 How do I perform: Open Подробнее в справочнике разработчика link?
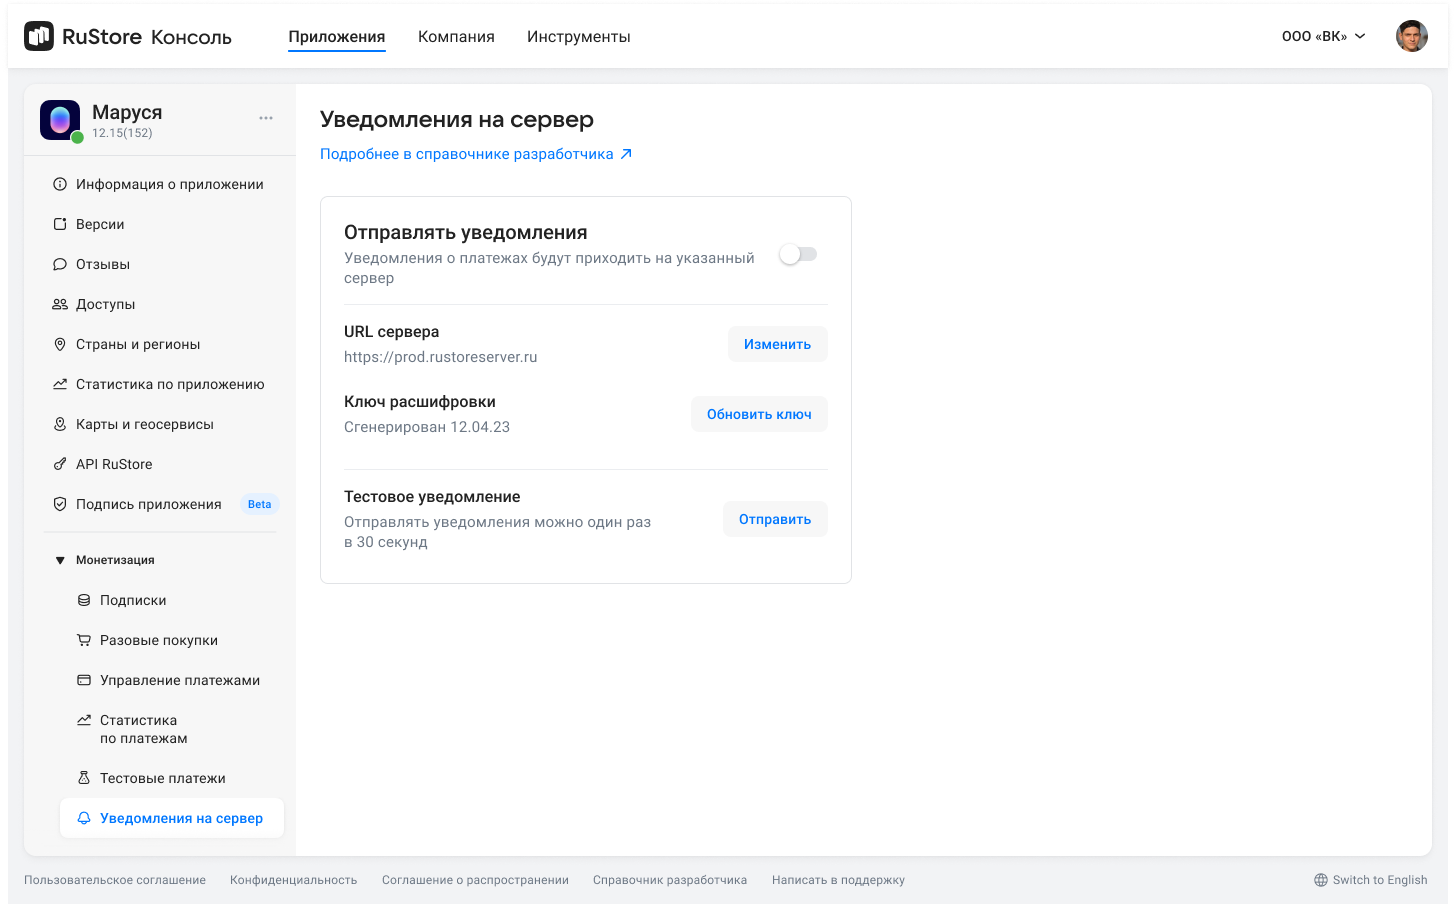click(467, 154)
